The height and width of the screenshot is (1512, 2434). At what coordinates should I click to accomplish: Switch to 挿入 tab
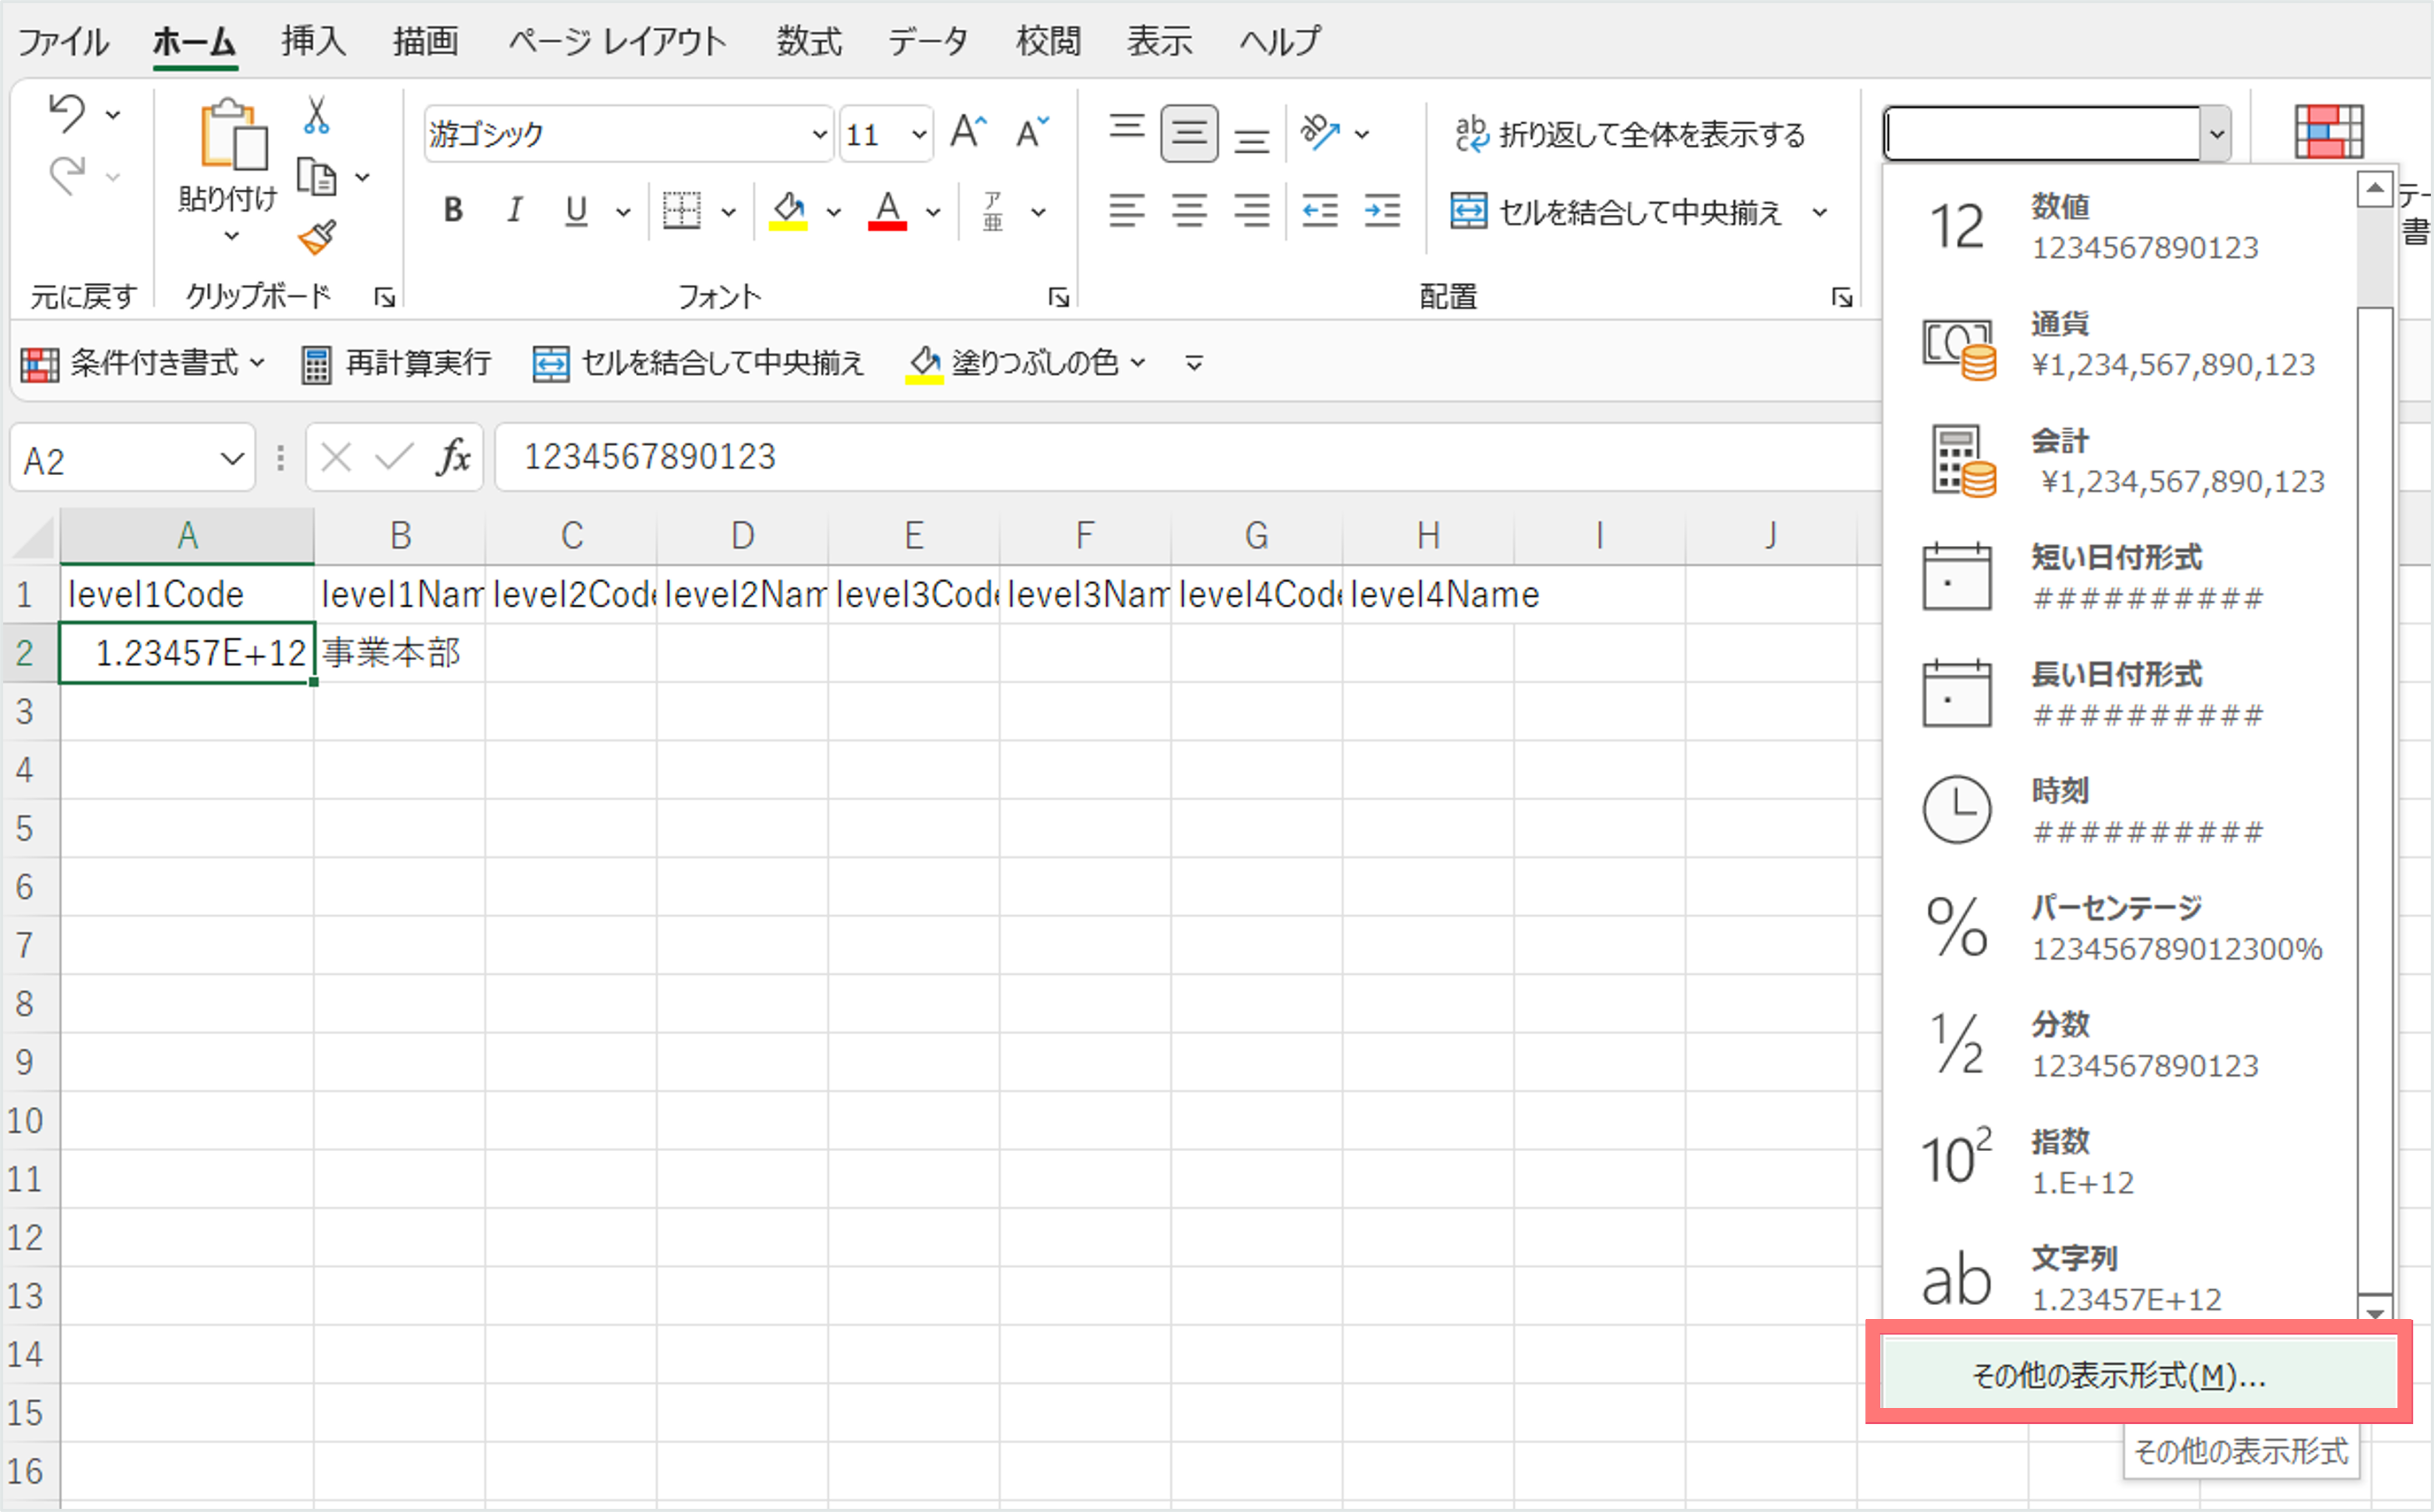(313, 42)
